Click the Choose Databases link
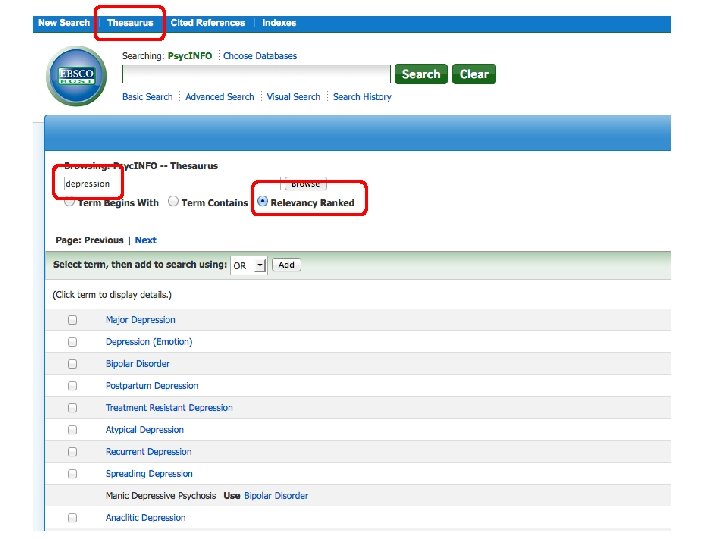 (260, 56)
